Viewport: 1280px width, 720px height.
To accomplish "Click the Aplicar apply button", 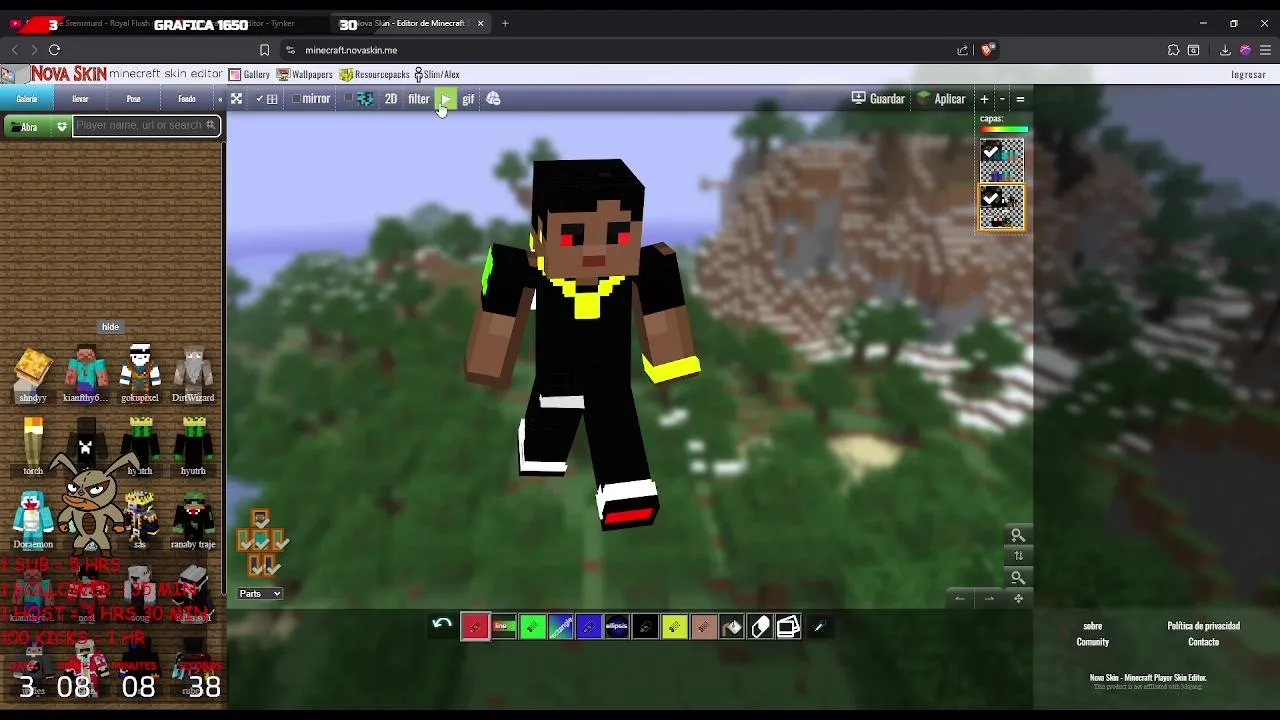I will tap(941, 99).
